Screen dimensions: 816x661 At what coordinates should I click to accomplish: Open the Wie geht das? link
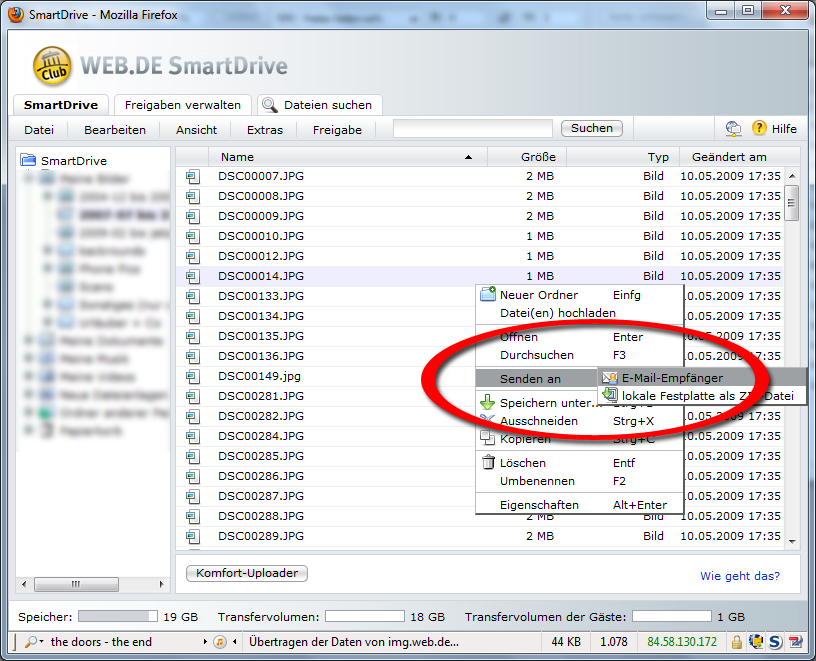(x=740, y=576)
